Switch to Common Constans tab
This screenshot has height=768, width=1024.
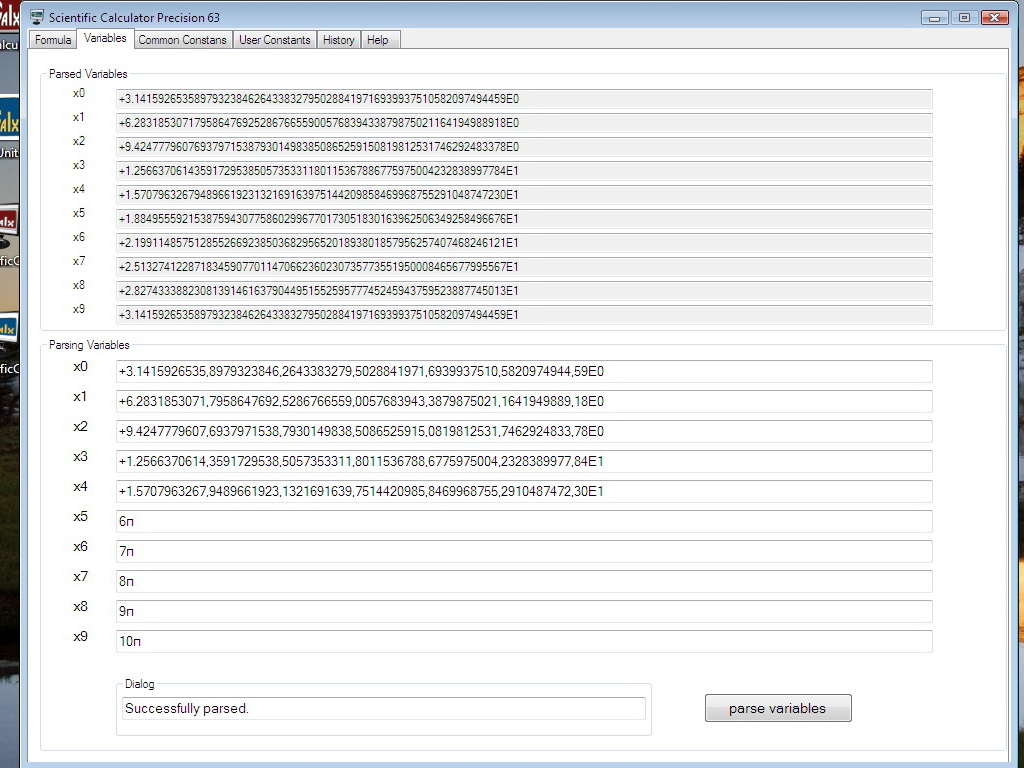click(x=182, y=40)
